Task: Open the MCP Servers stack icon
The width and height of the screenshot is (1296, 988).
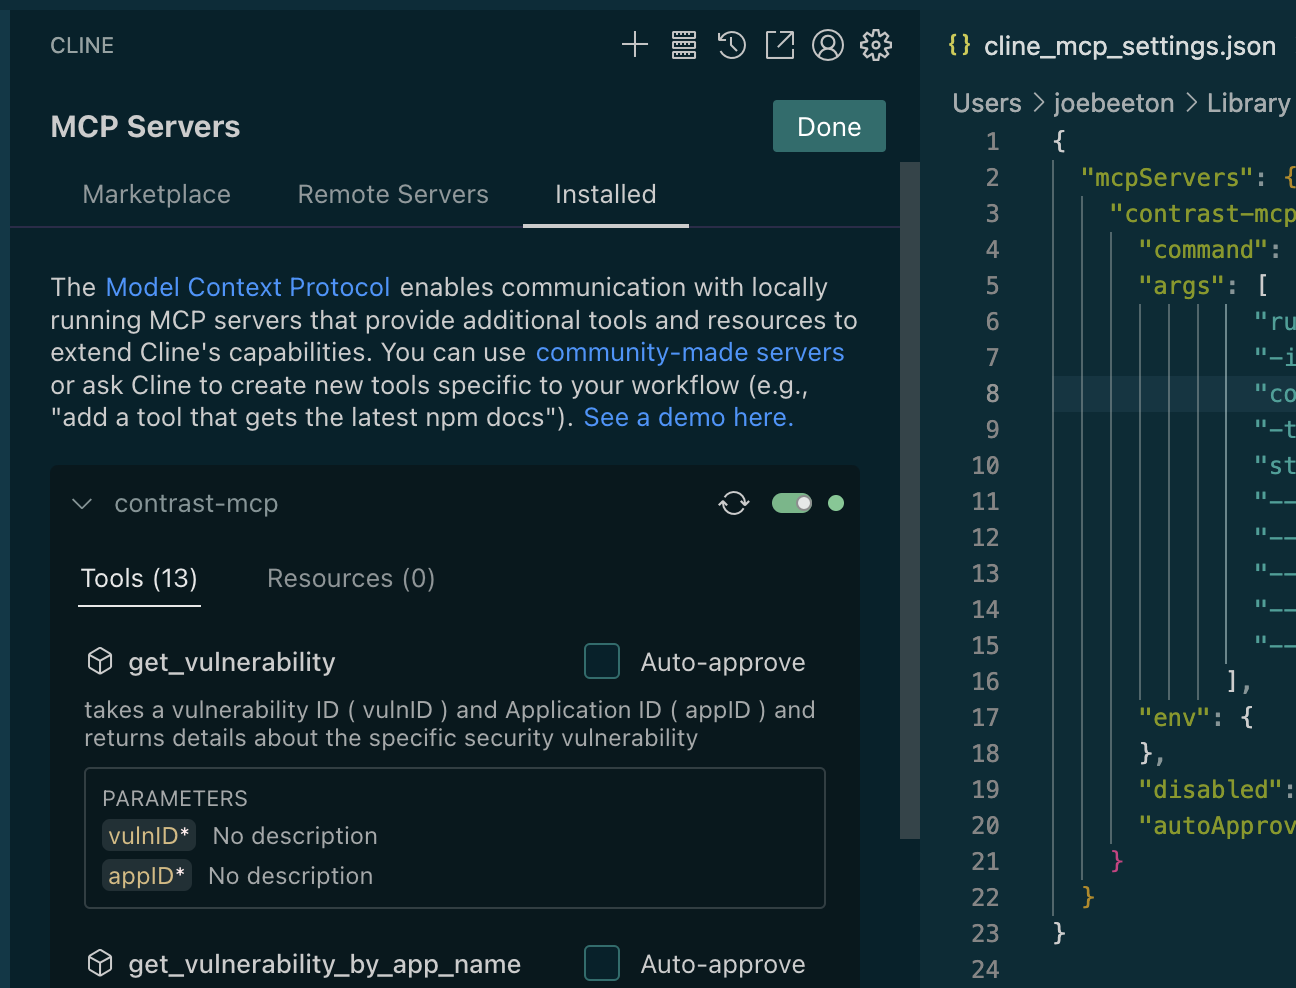Action: tap(684, 45)
